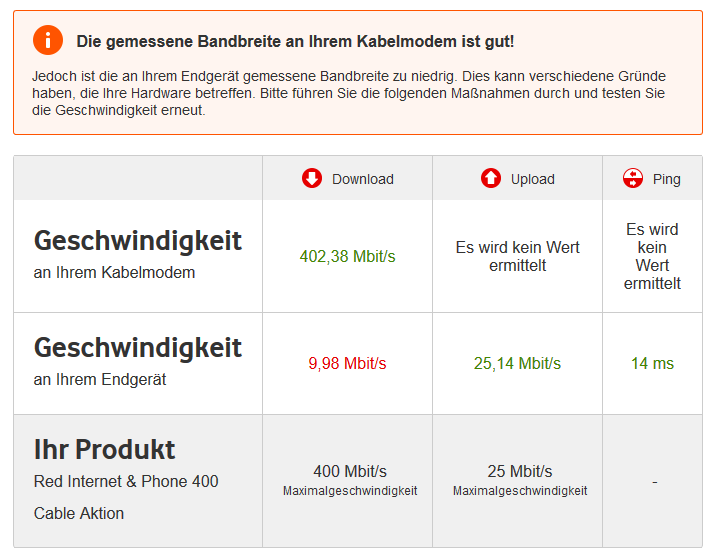The image size is (719, 555).
Task: Click the red 9,98 Mbit/s download value
Action: click(347, 364)
